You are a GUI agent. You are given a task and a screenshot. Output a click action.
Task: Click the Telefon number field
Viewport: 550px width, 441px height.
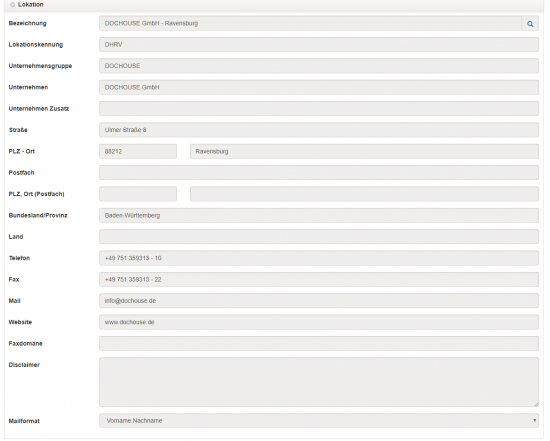319,258
